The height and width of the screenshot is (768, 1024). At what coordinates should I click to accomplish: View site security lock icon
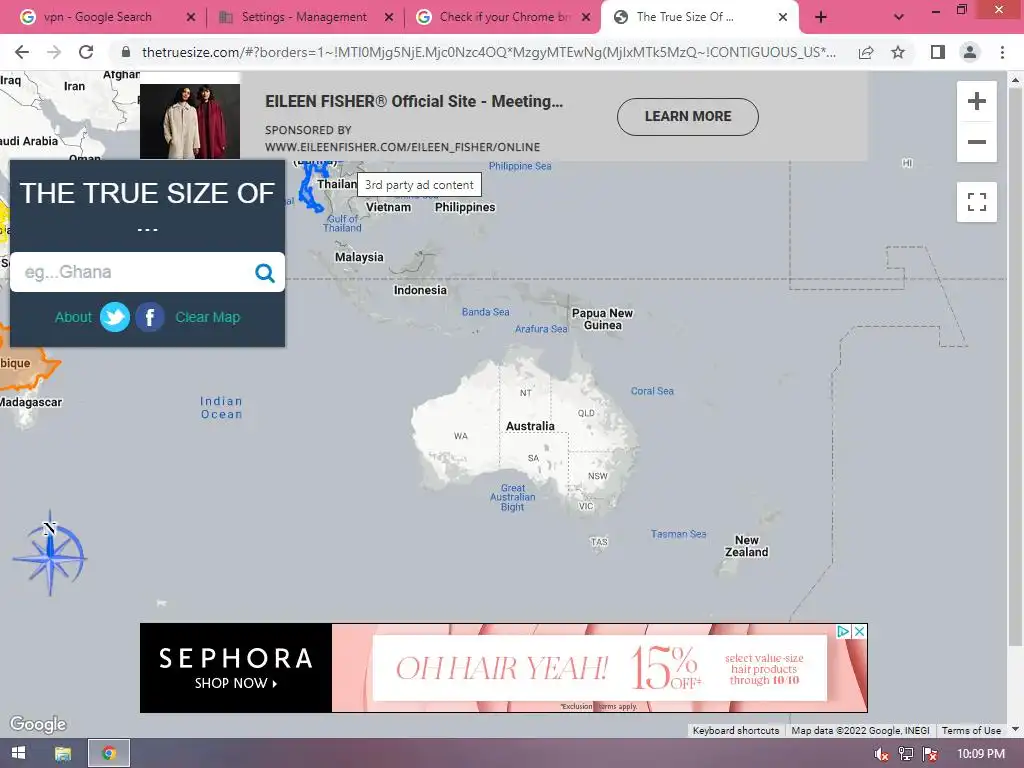(126, 52)
